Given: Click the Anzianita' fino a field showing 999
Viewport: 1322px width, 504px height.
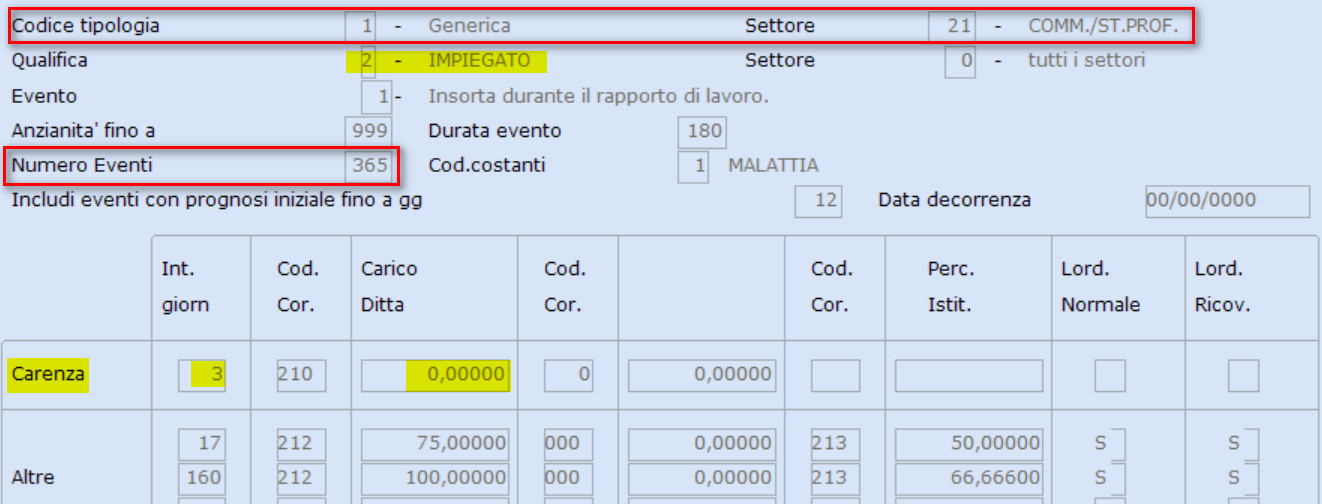Looking at the screenshot, I should (368, 131).
